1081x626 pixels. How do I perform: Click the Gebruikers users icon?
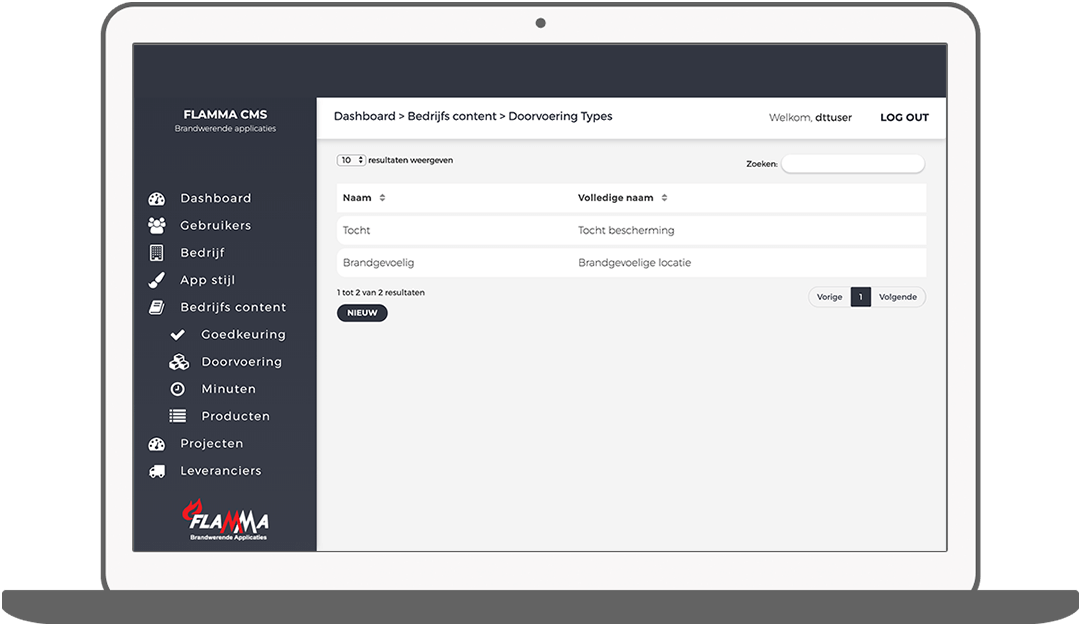tap(156, 225)
